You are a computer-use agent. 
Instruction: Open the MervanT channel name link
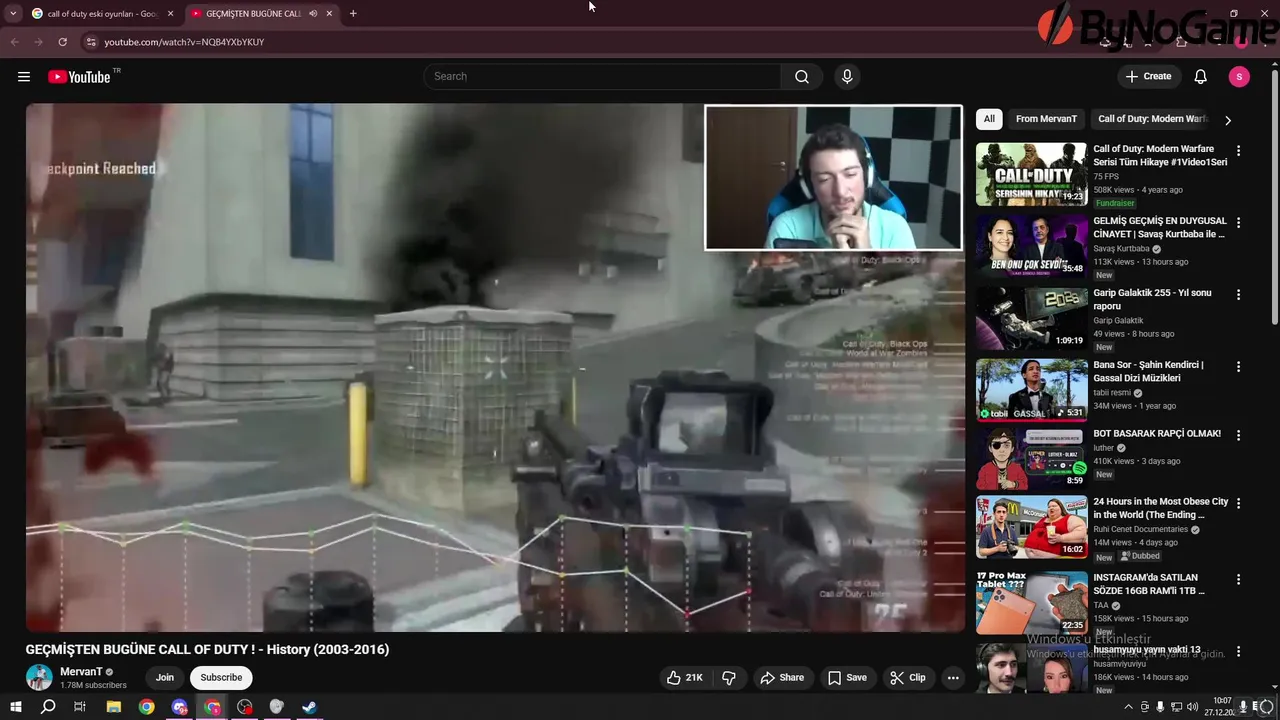click(81, 672)
